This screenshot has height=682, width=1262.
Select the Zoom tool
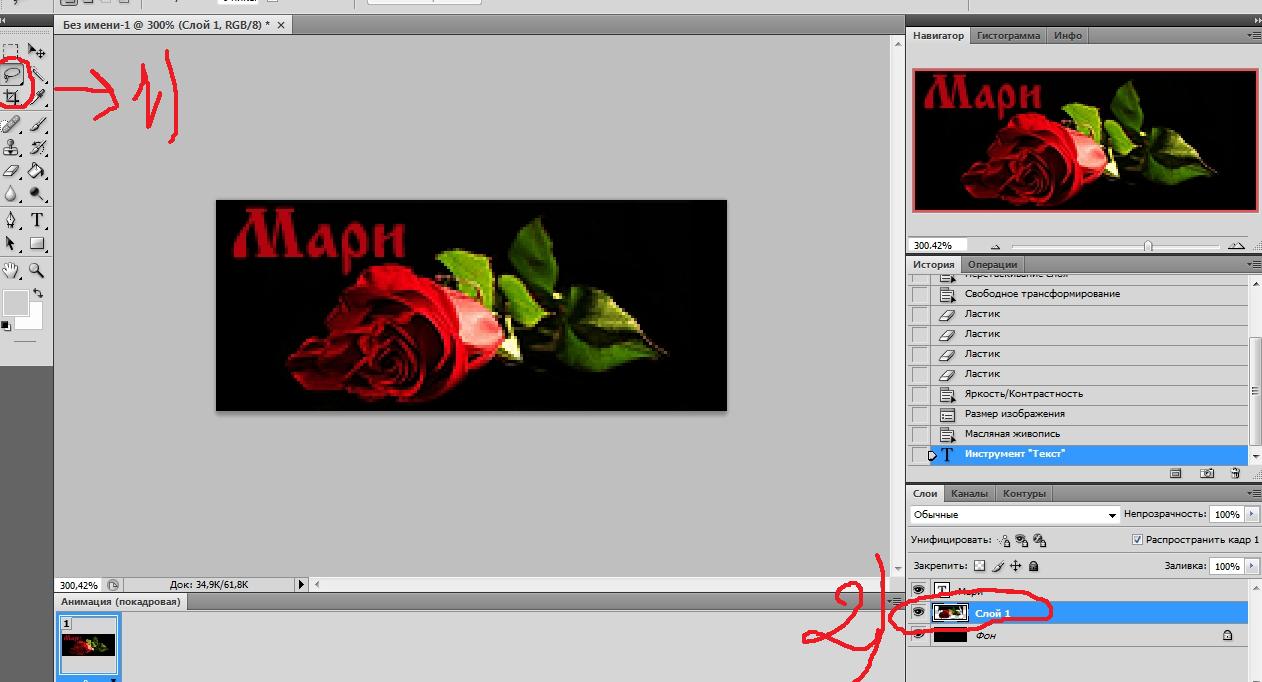(x=37, y=270)
